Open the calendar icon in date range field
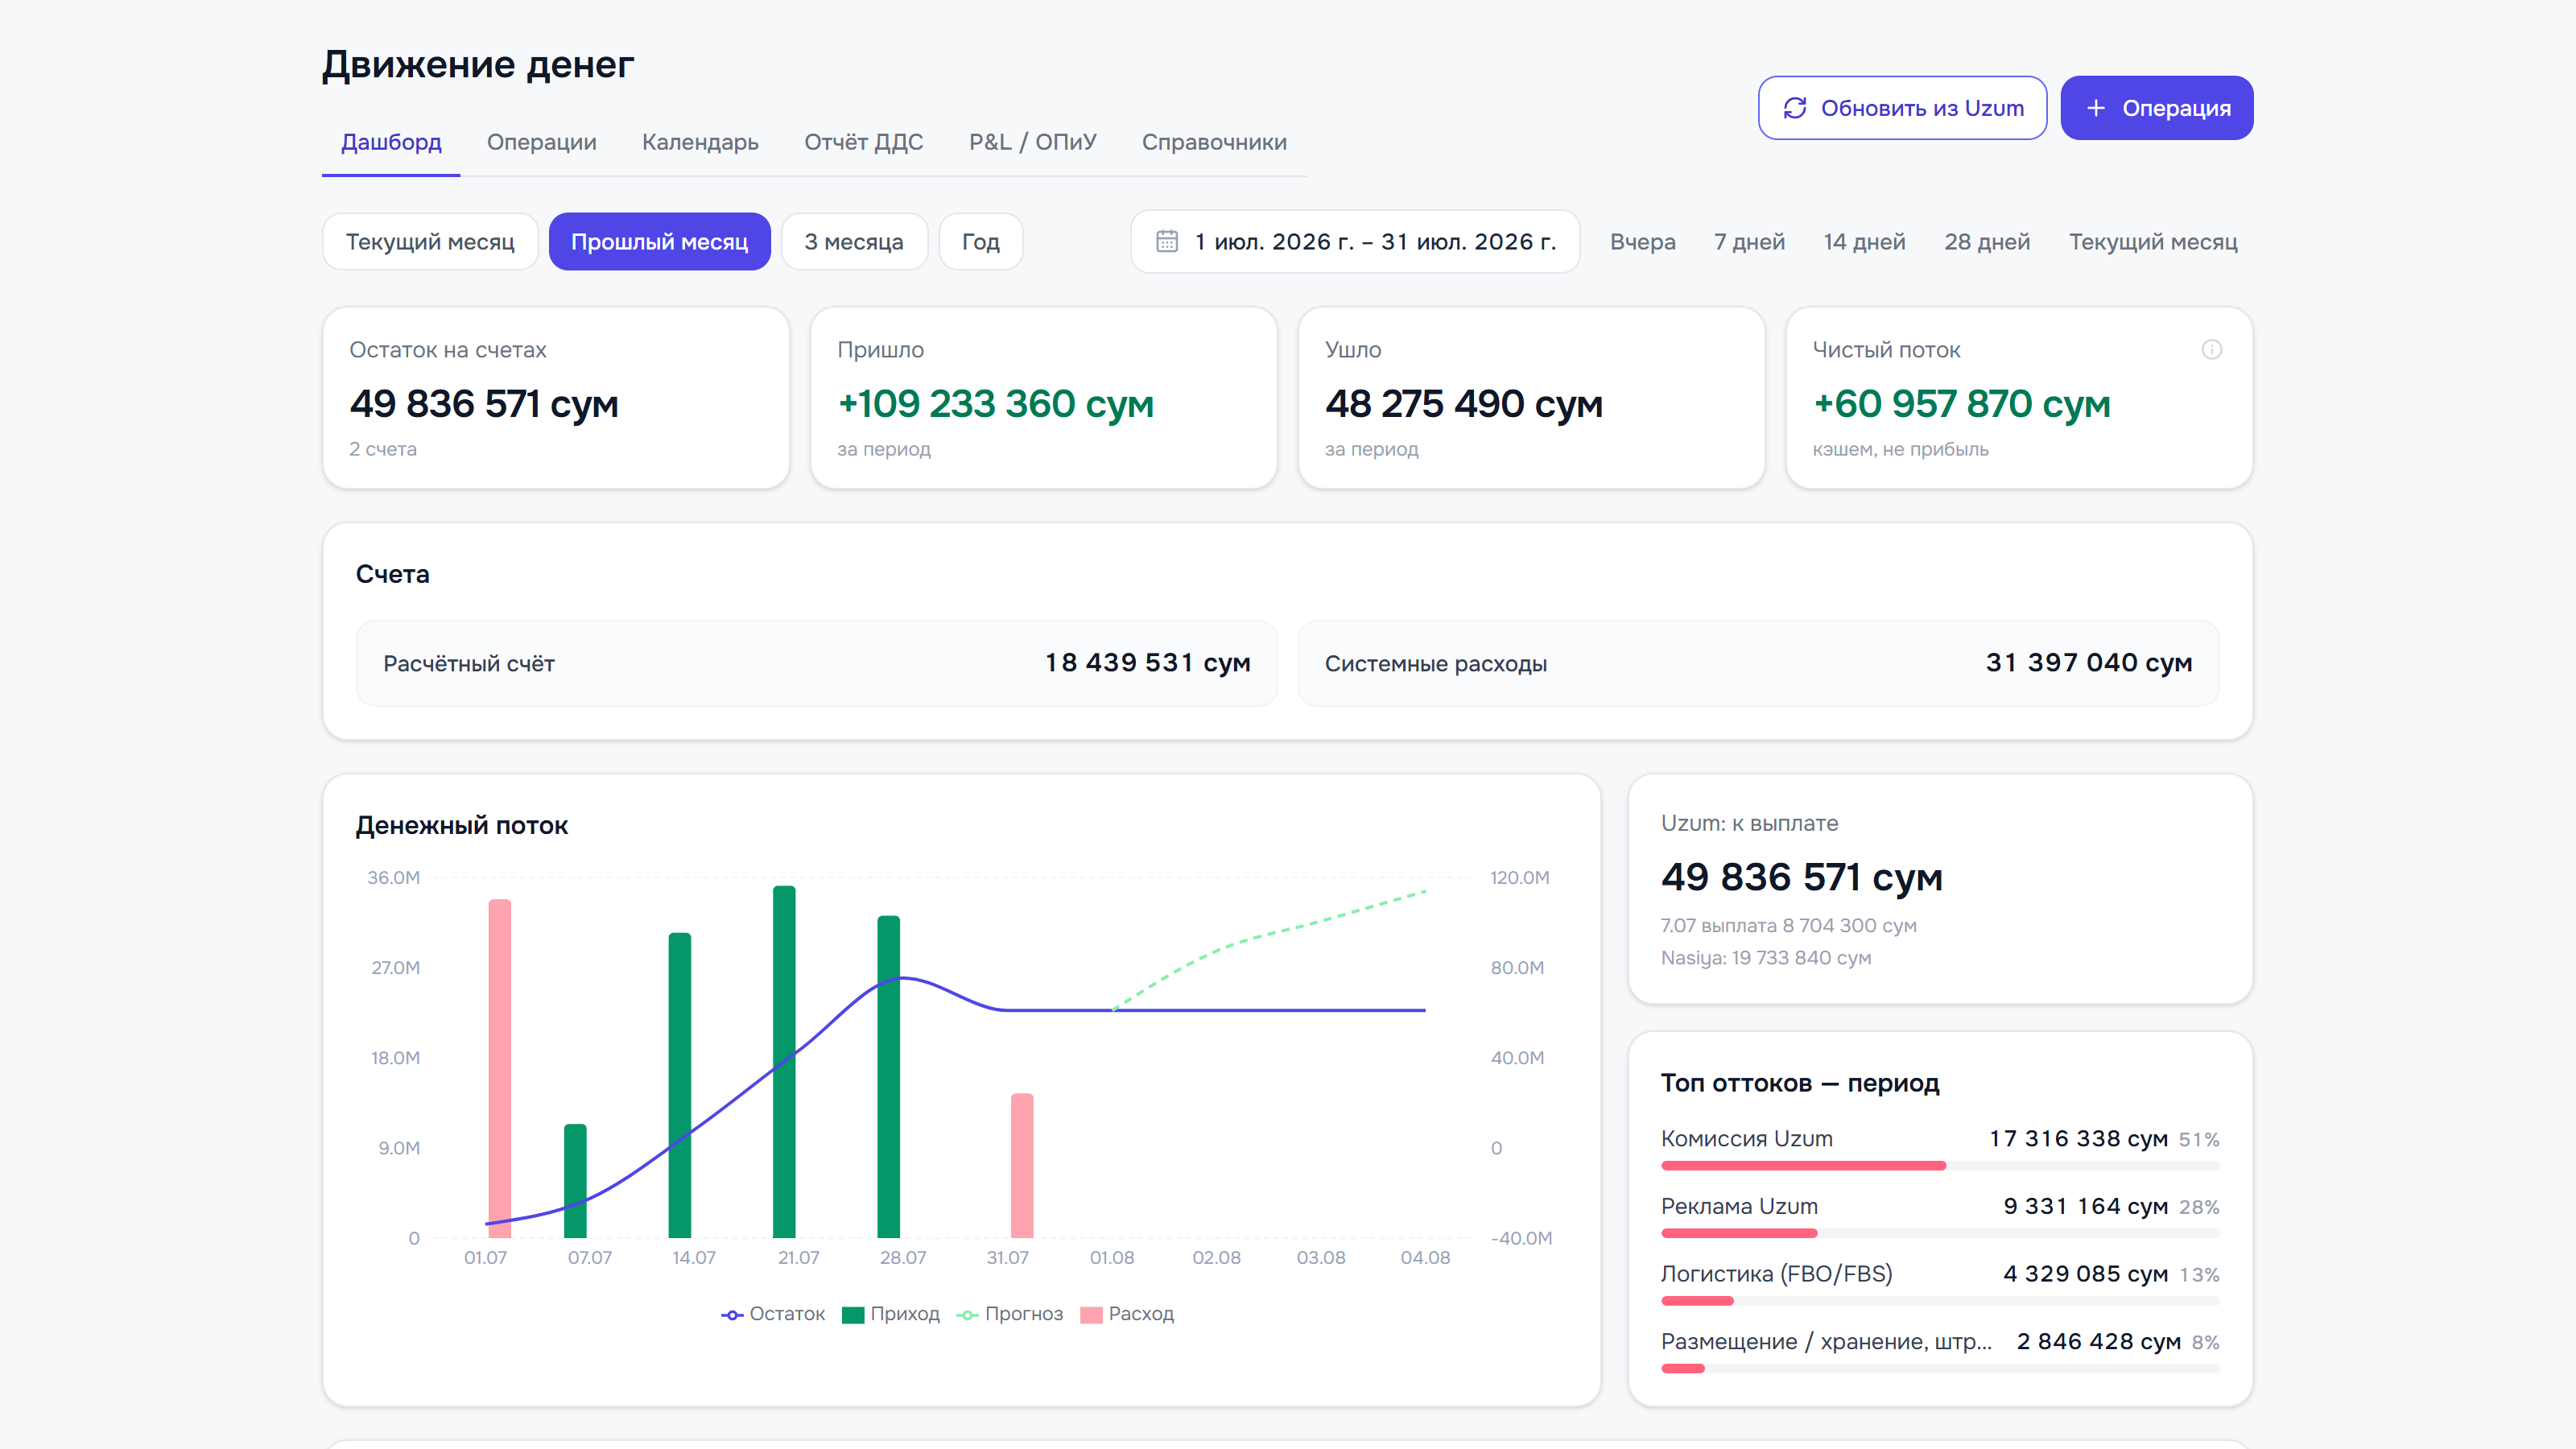The image size is (2576, 1449). [1167, 241]
